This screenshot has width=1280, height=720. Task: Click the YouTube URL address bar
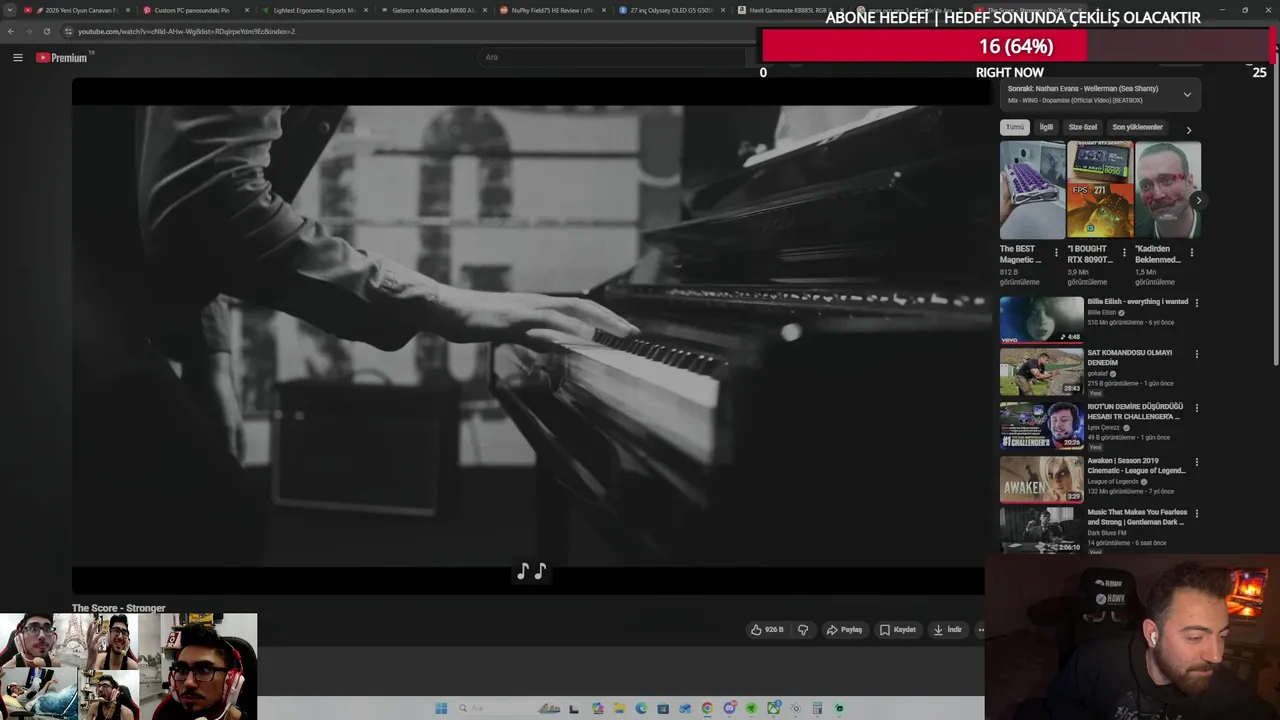click(400, 31)
